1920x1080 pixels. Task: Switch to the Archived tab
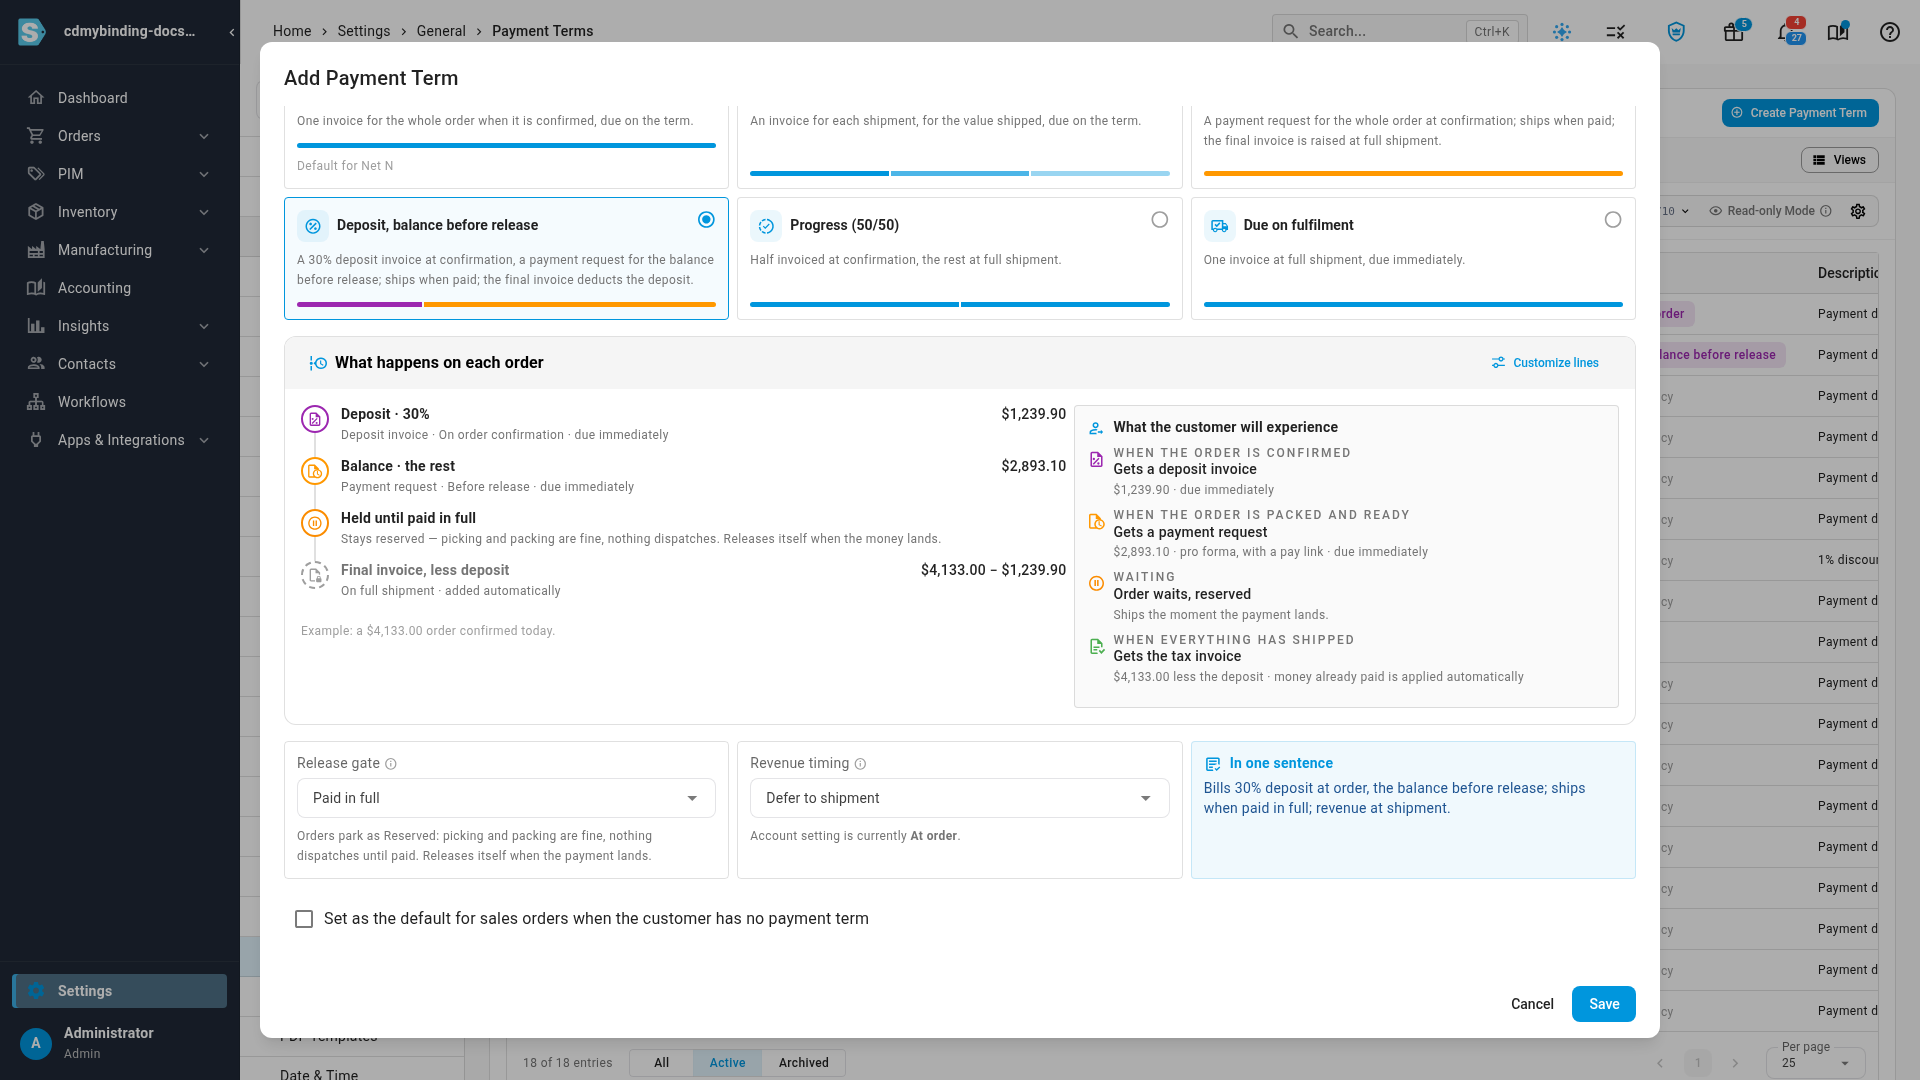(x=803, y=1063)
